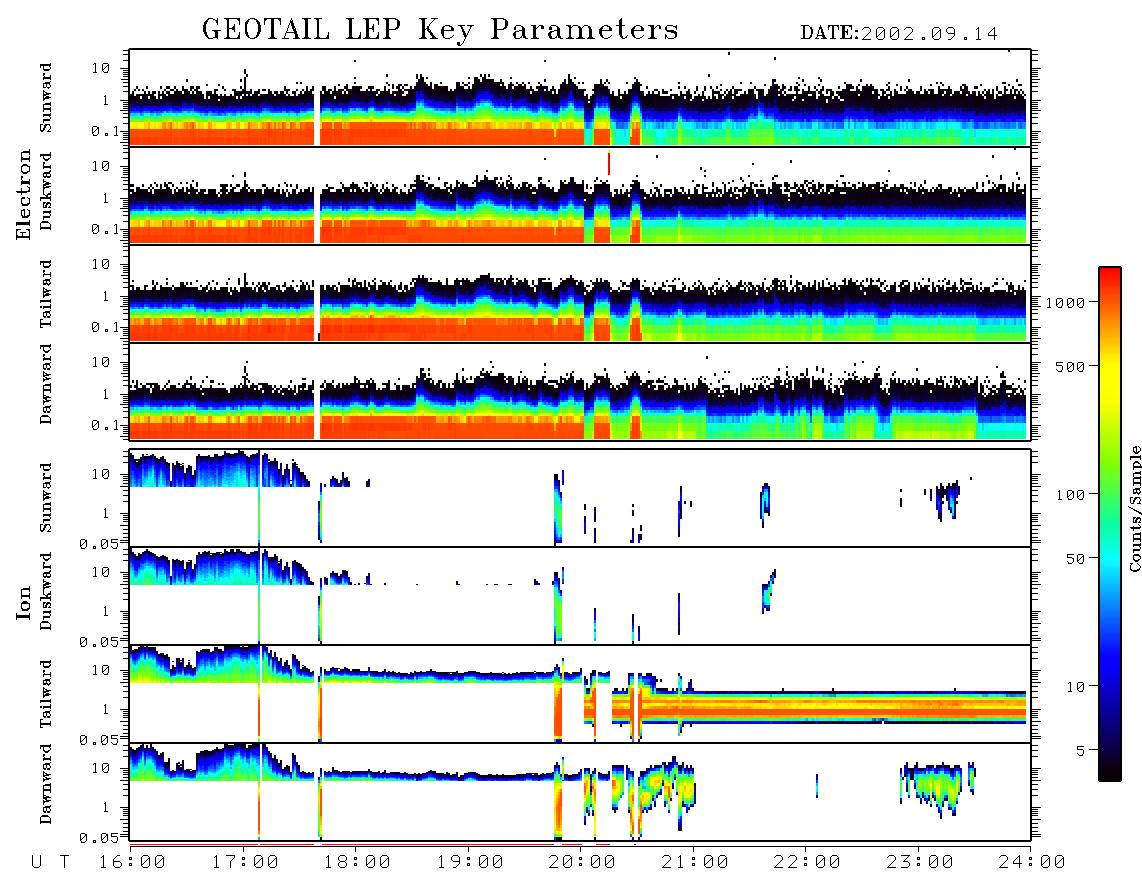Screen dimensions: 1142x880
Task: Click the 100 color scale label
Action: (x=1070, y=495)
